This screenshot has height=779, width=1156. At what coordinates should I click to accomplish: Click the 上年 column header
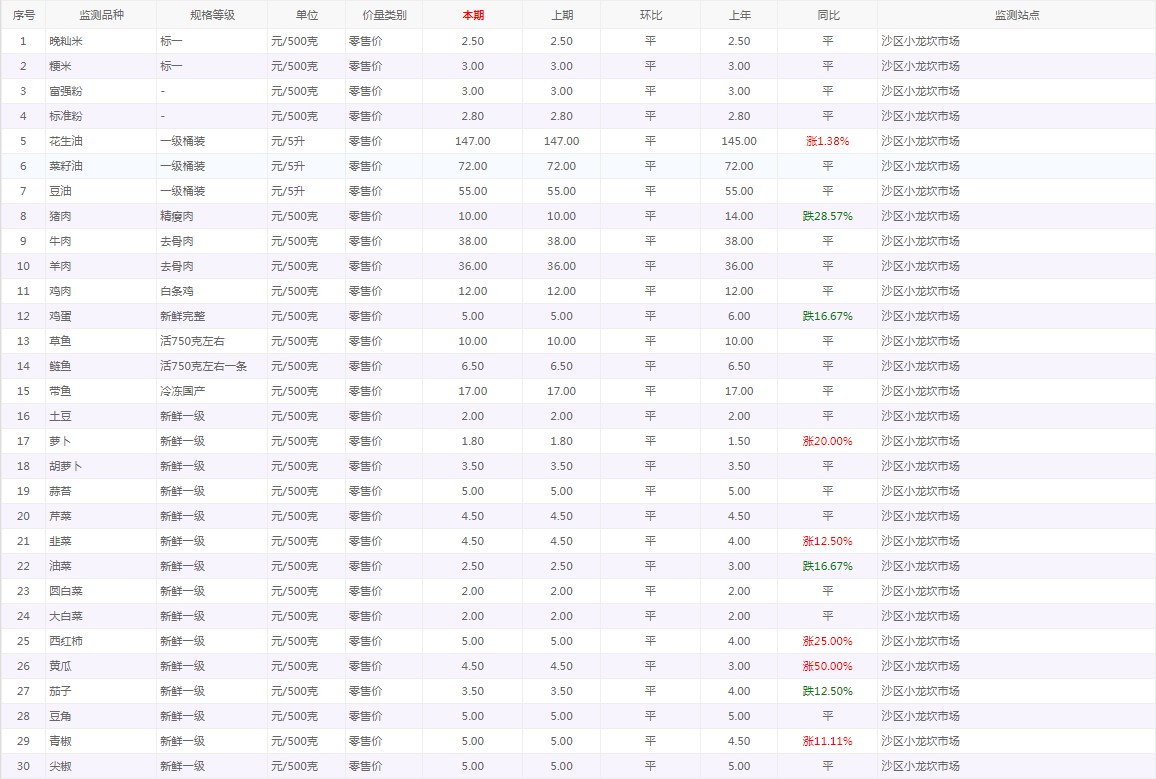[x=738, y=15]
